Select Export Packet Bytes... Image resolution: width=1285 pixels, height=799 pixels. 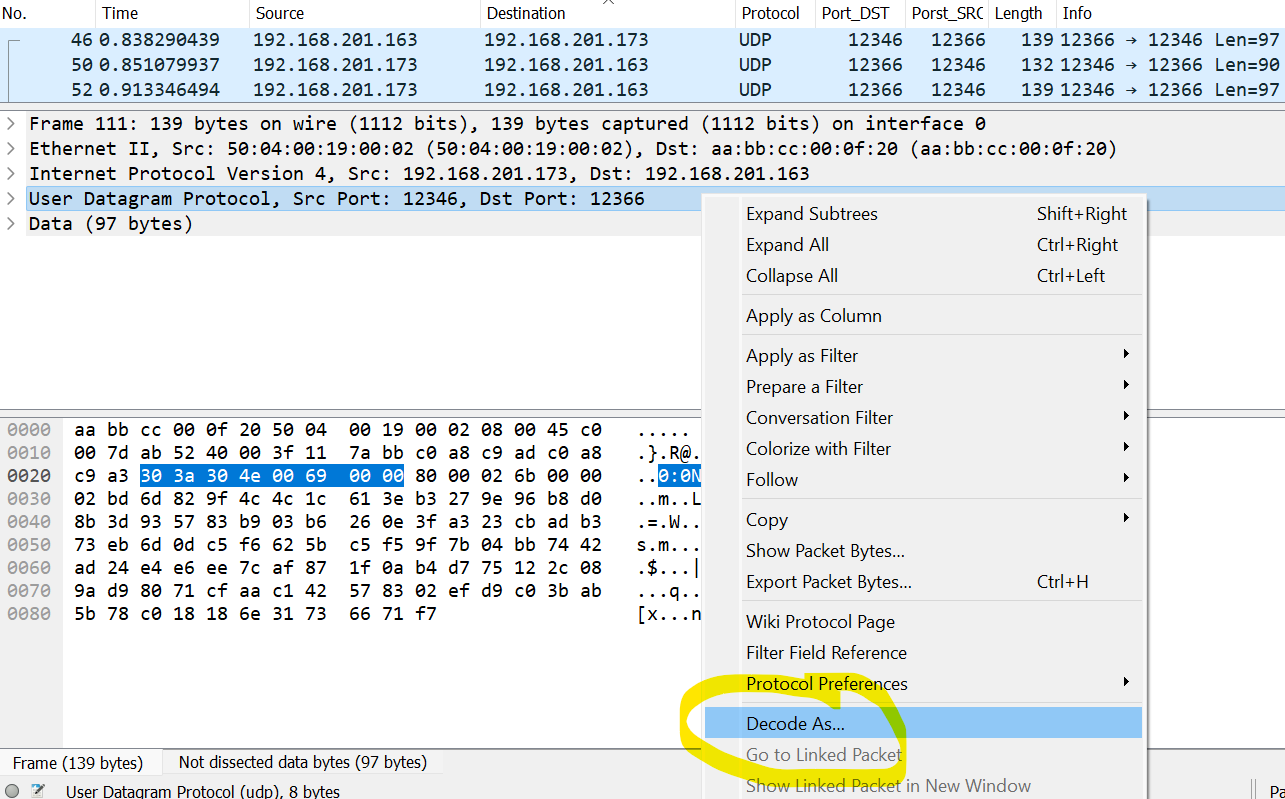pyautogui.click(x=923, y=582)
